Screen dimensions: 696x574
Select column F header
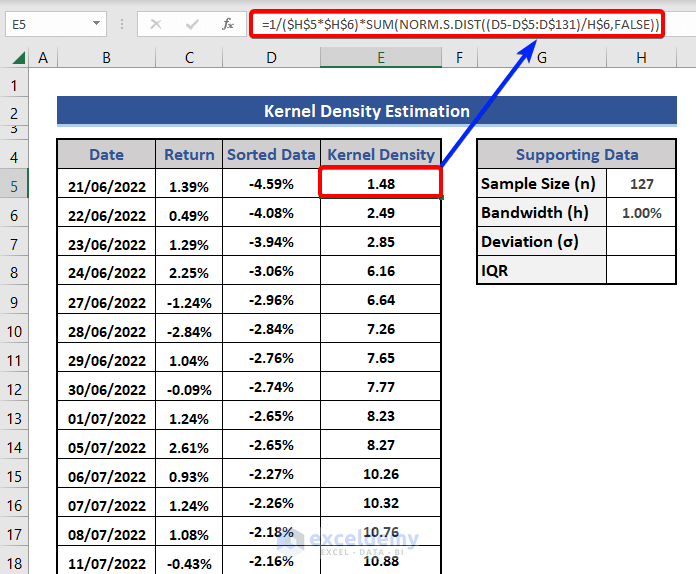[x=459, y=58]
